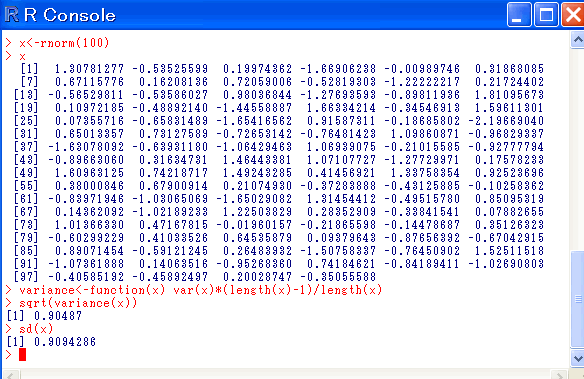The height and width of the screenshot is (379, 584).
Task: Click the value 0.17578233
Action: pyautogui.click(x=510, y=160)
